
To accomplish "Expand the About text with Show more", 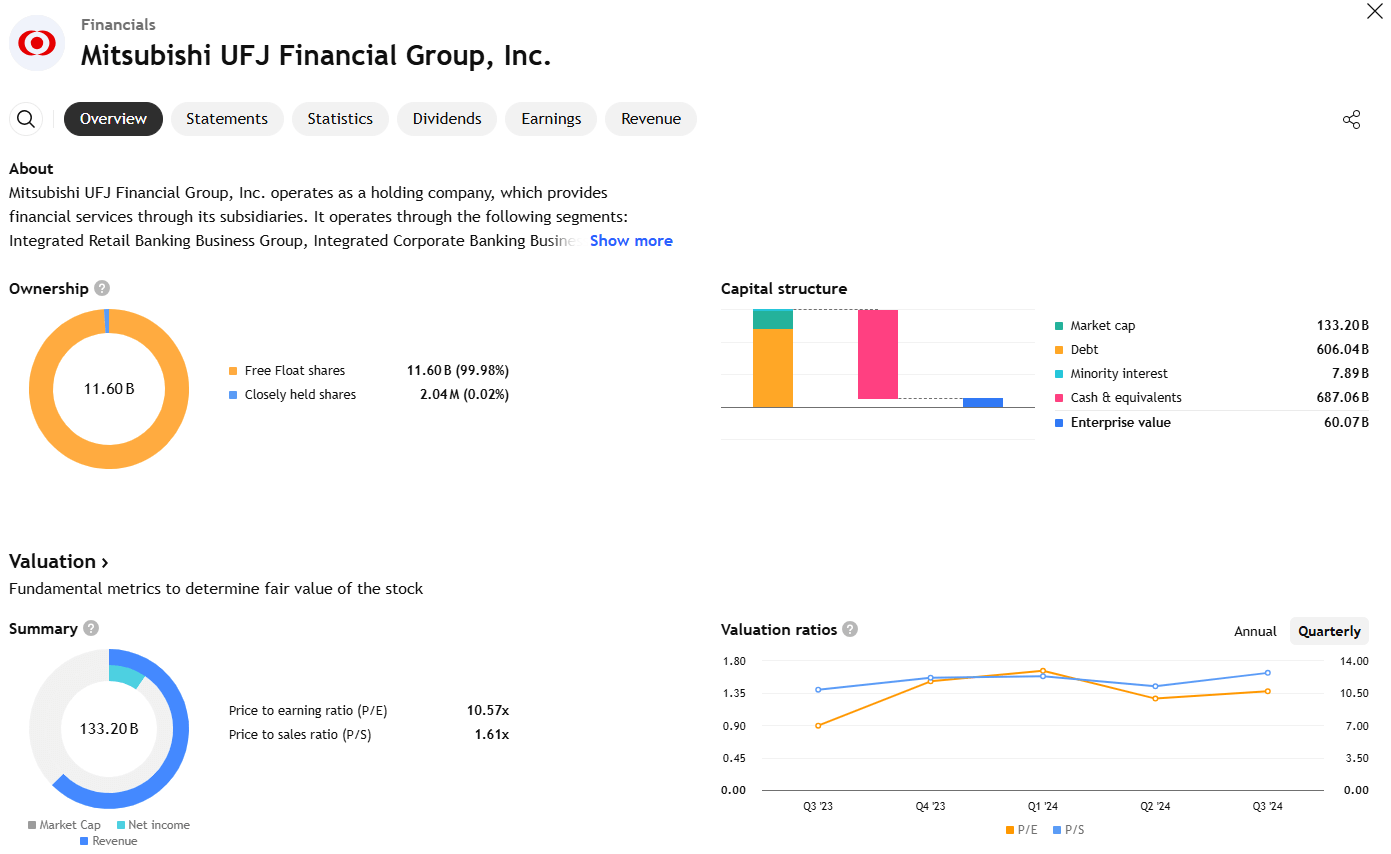I will tap(631, 241).
